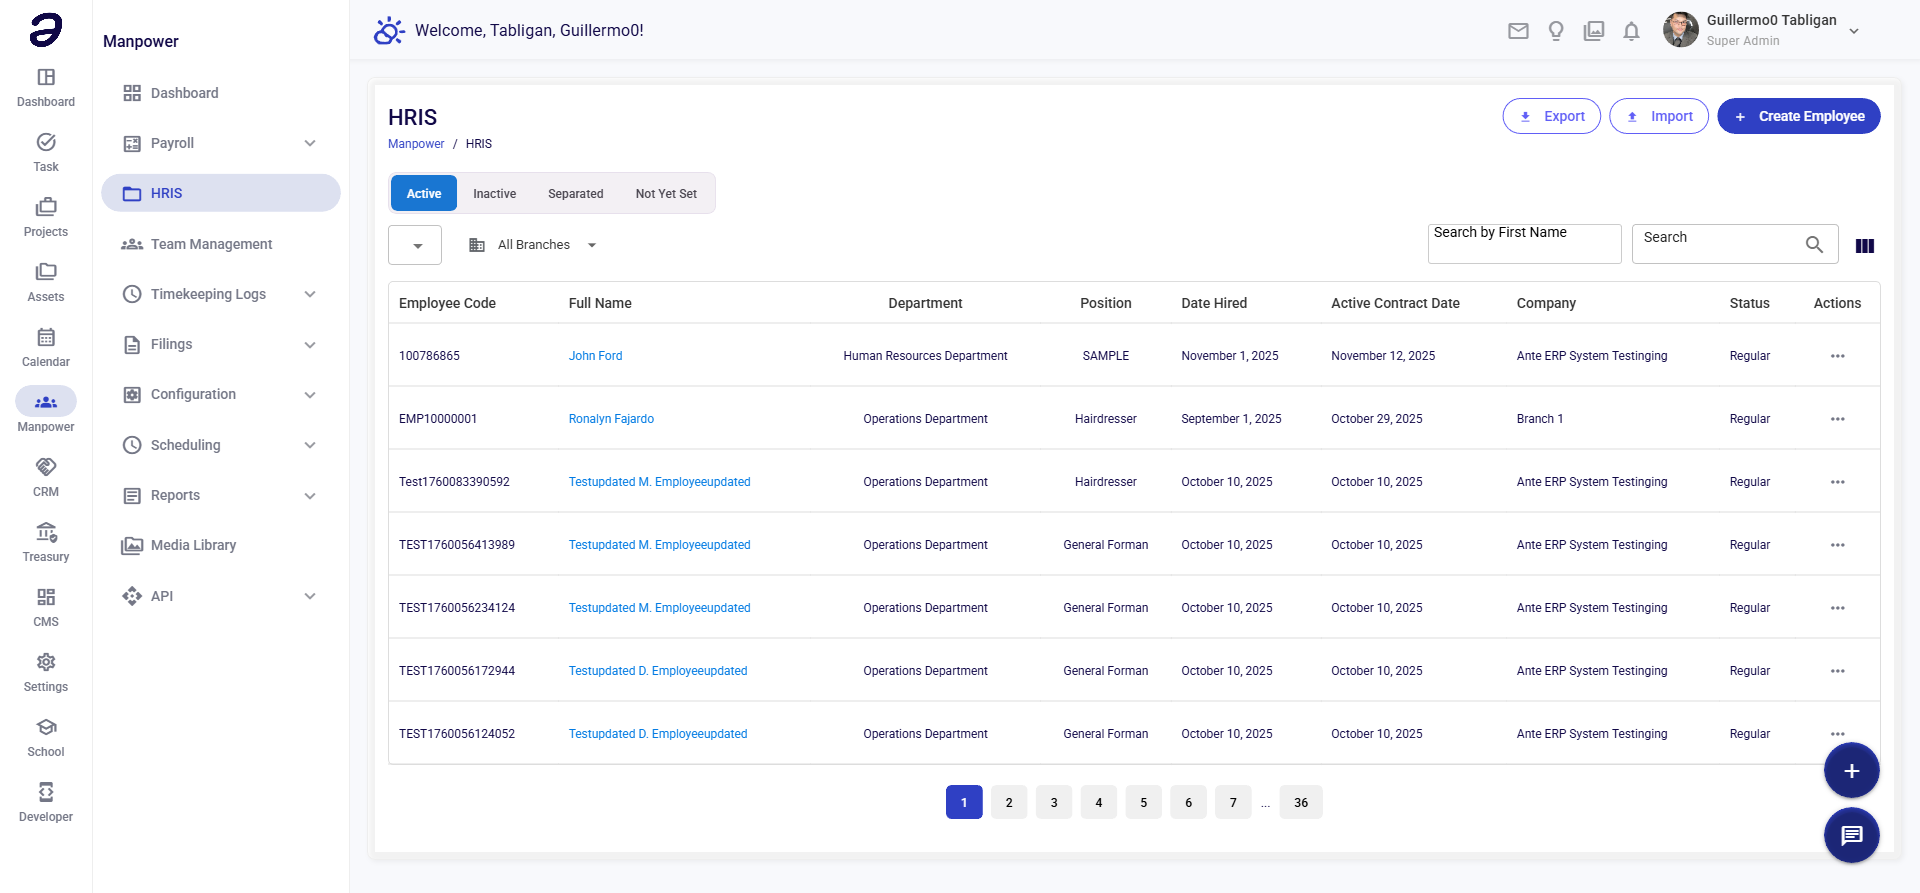The width and height of the screenshot is (1920, 893).
Task: Expand the Timekeeping Logs submenu
Action: pos(310,294)
